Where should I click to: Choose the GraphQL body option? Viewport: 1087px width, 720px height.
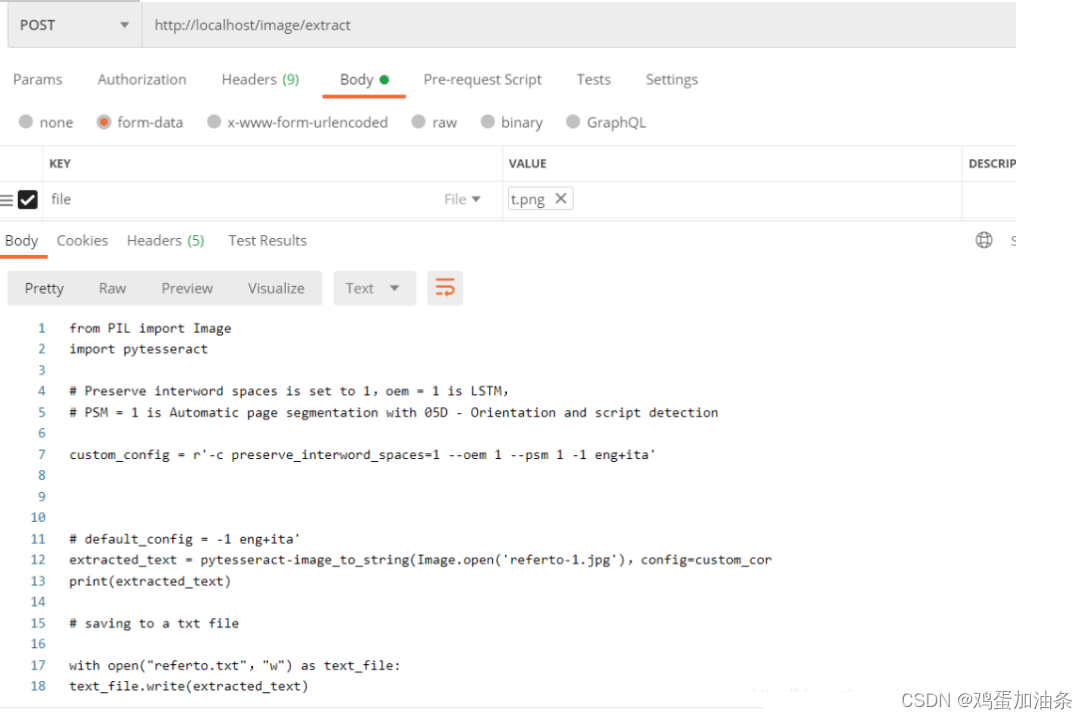click(573, 122)
